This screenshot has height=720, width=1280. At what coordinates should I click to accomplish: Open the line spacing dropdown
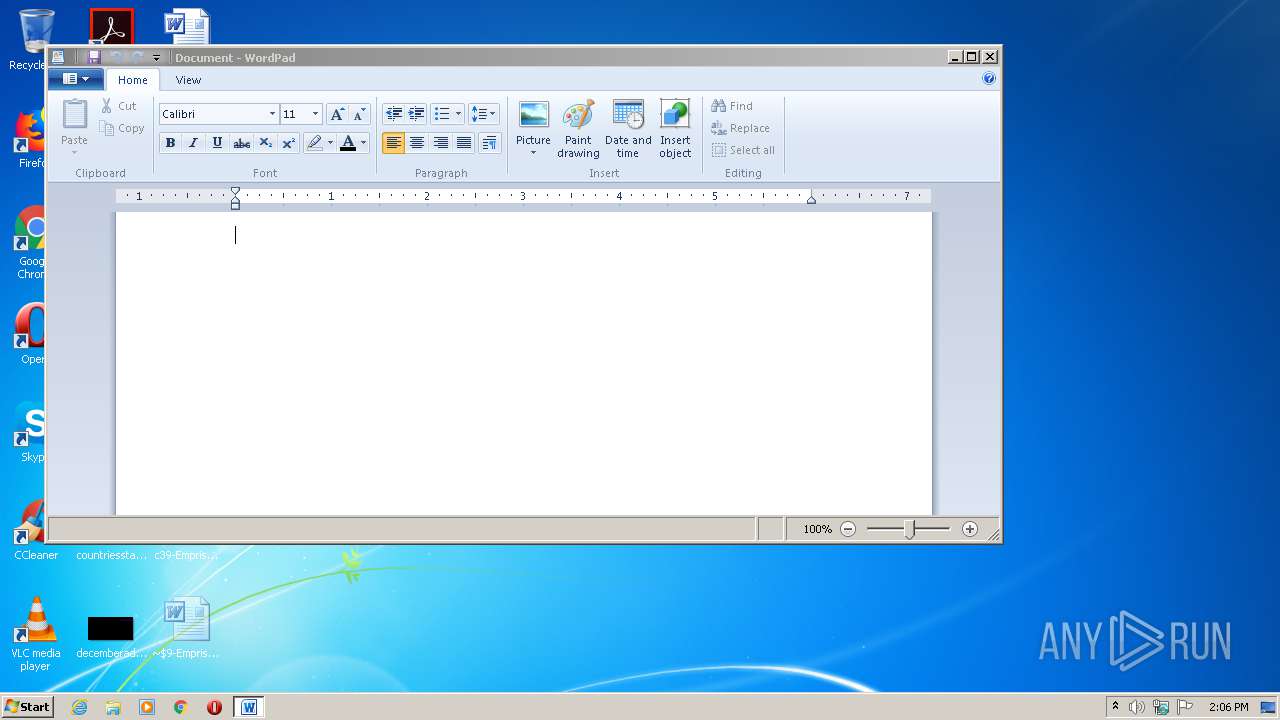(x=483, y=114)
